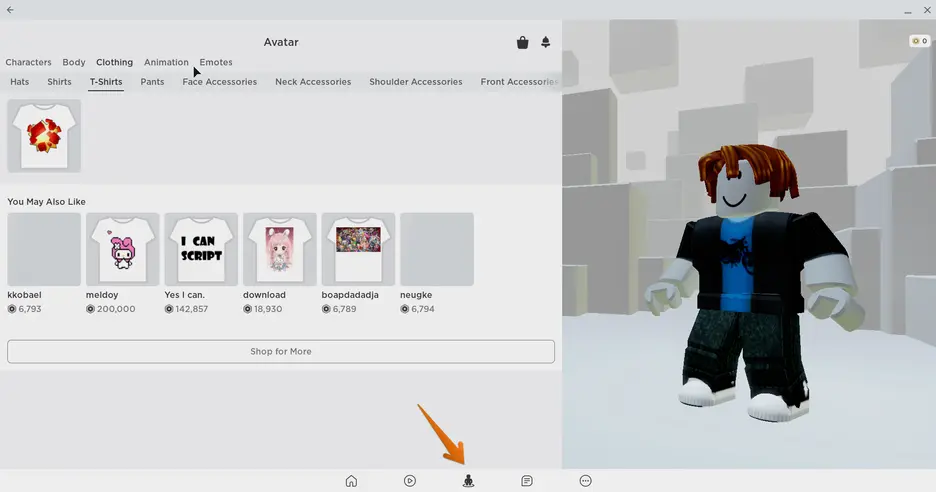Click the Shop for More button
This screenshot has width=936, height=492.
[281, 352]
